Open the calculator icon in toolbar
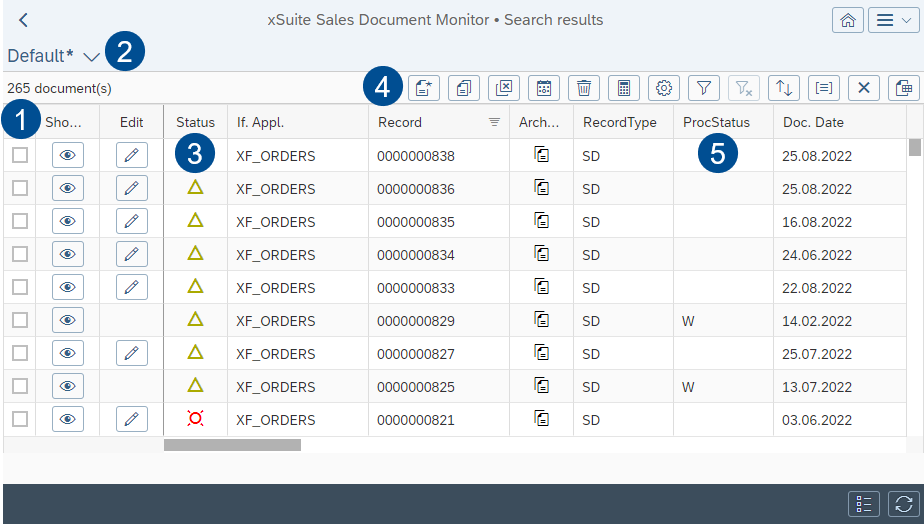This screenshot has width=924, height=524. [x=624, y=88]
